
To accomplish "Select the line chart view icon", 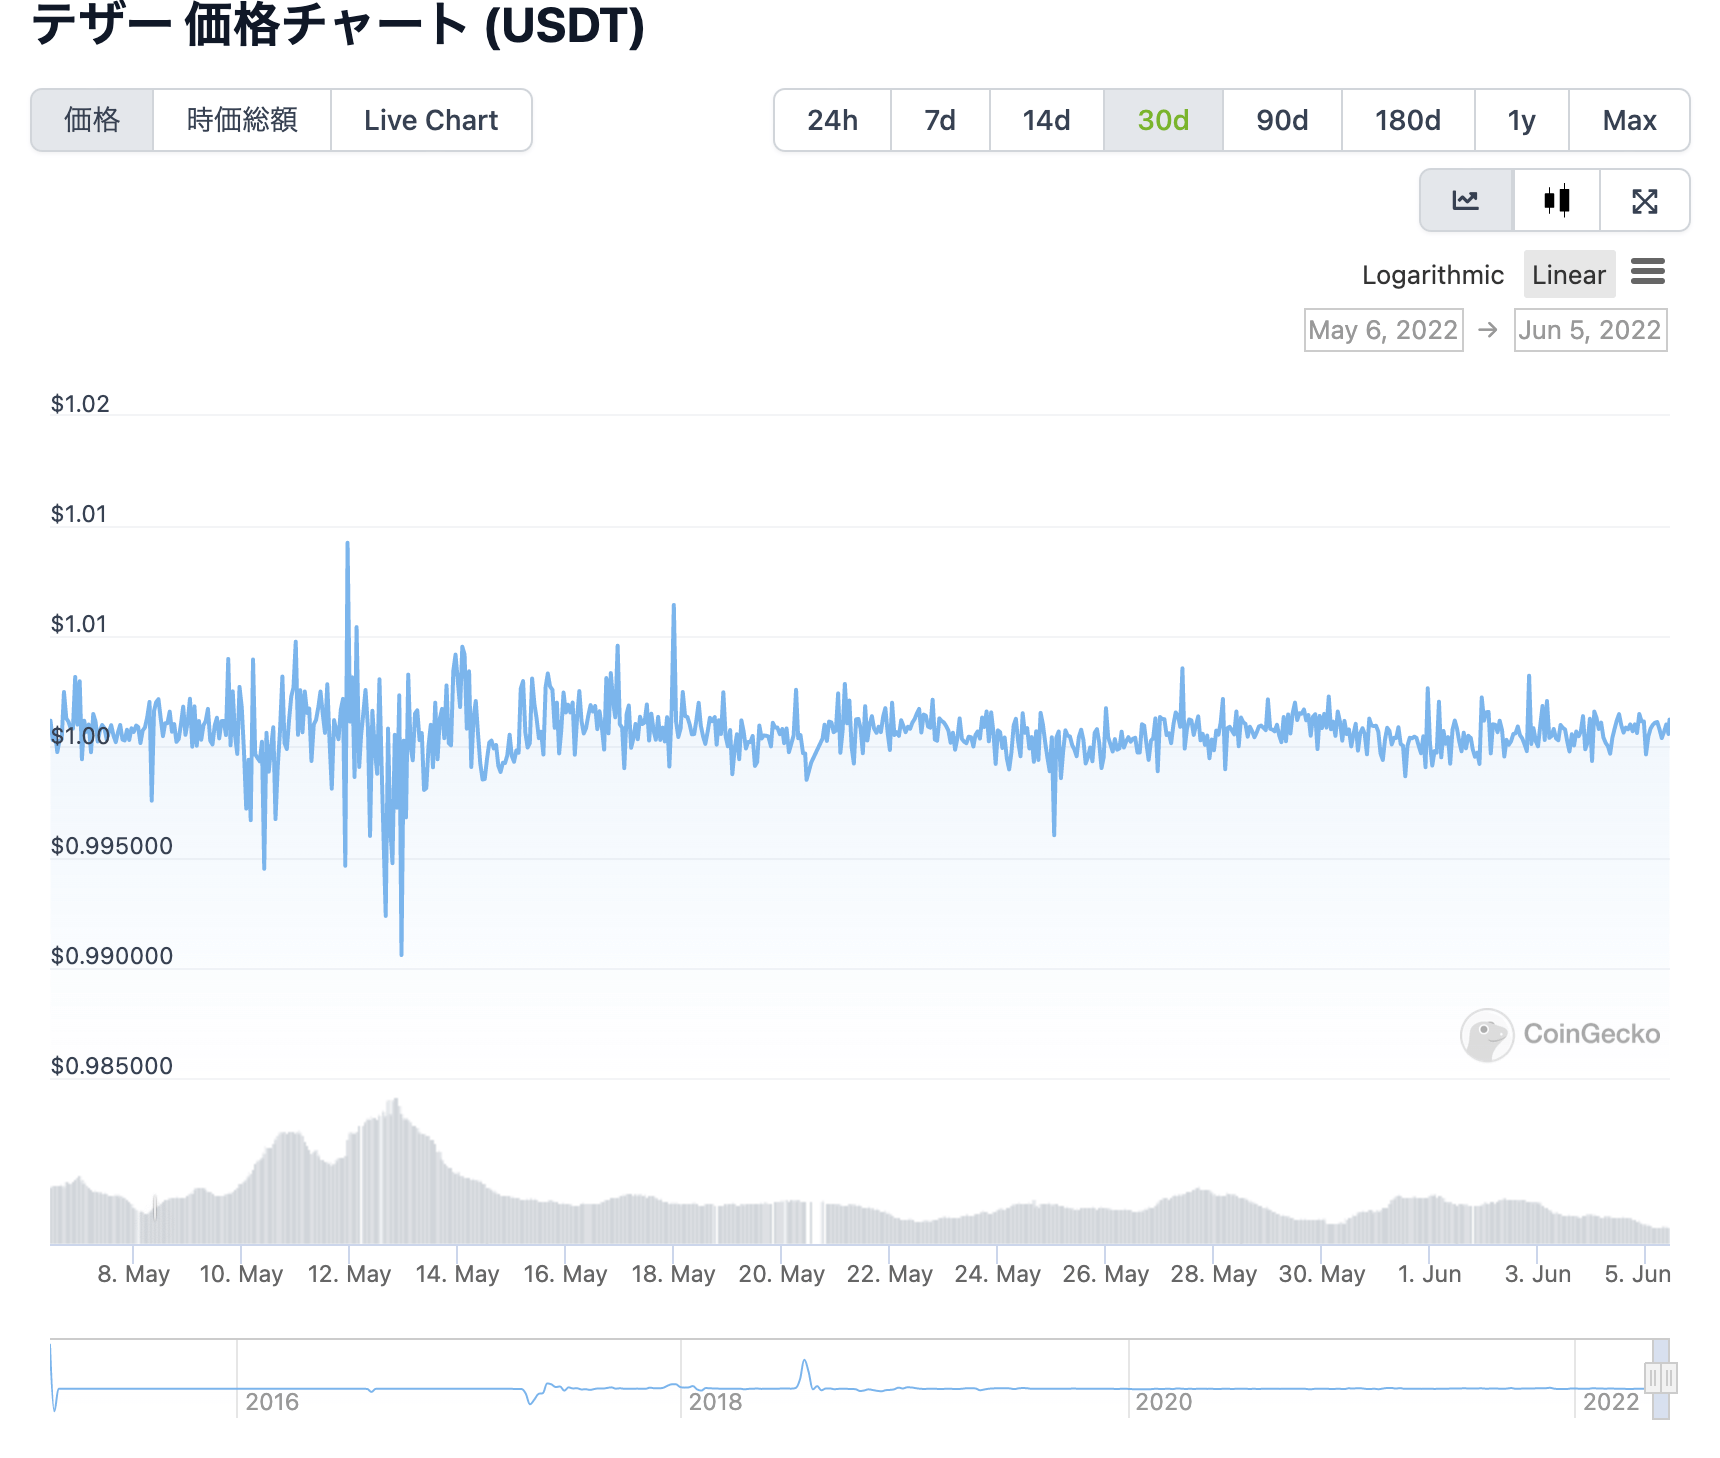I will point(1464,200).
